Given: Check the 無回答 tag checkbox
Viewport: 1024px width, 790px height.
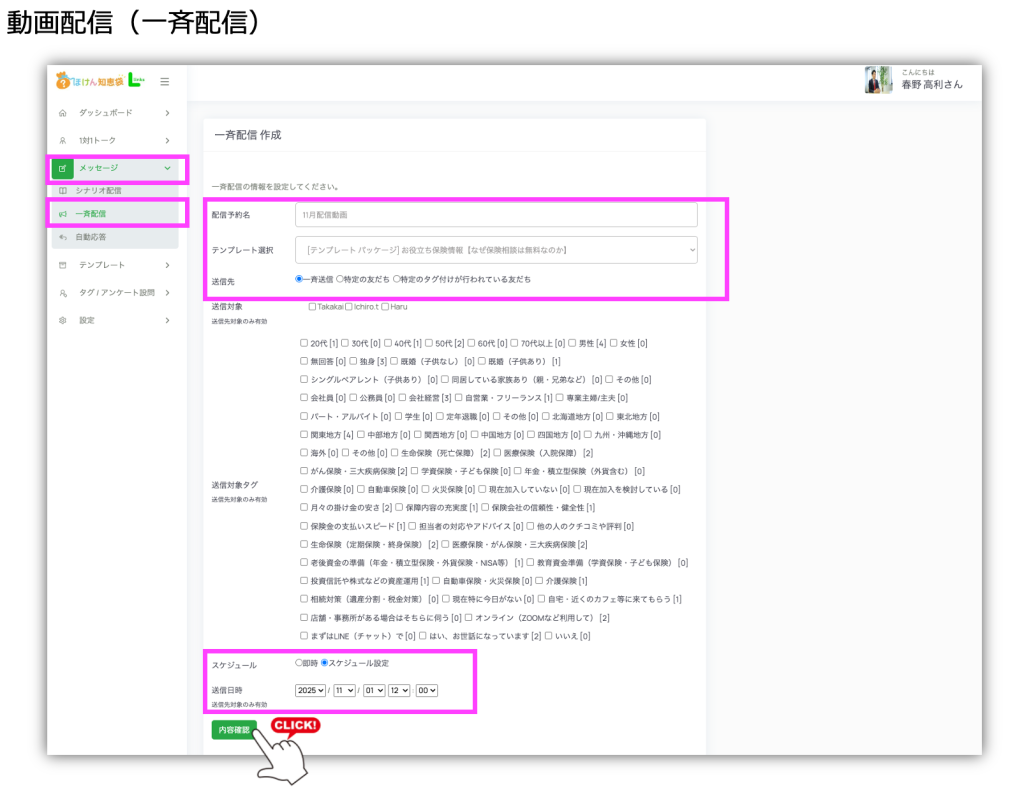Looking at the screenshot, I should click(x=304, y=361).
